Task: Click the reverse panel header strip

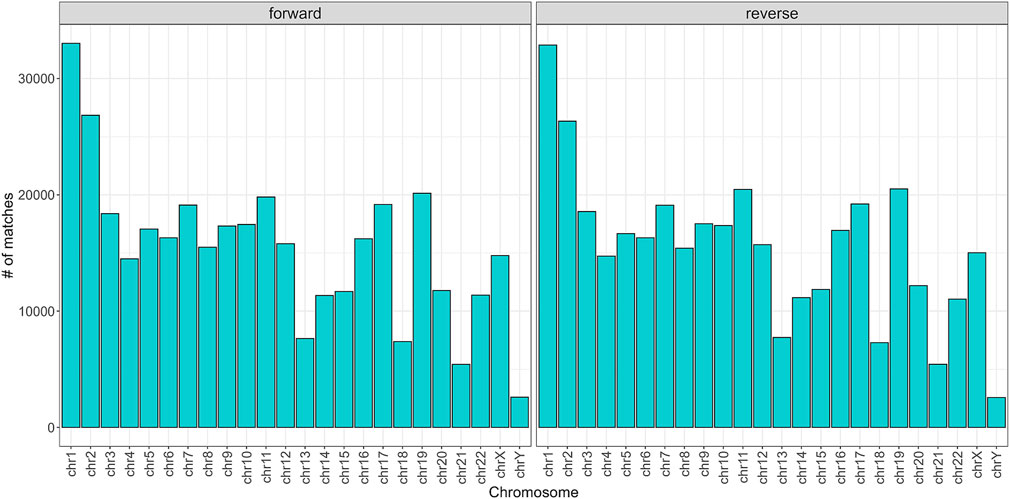Action: point(770,12)
